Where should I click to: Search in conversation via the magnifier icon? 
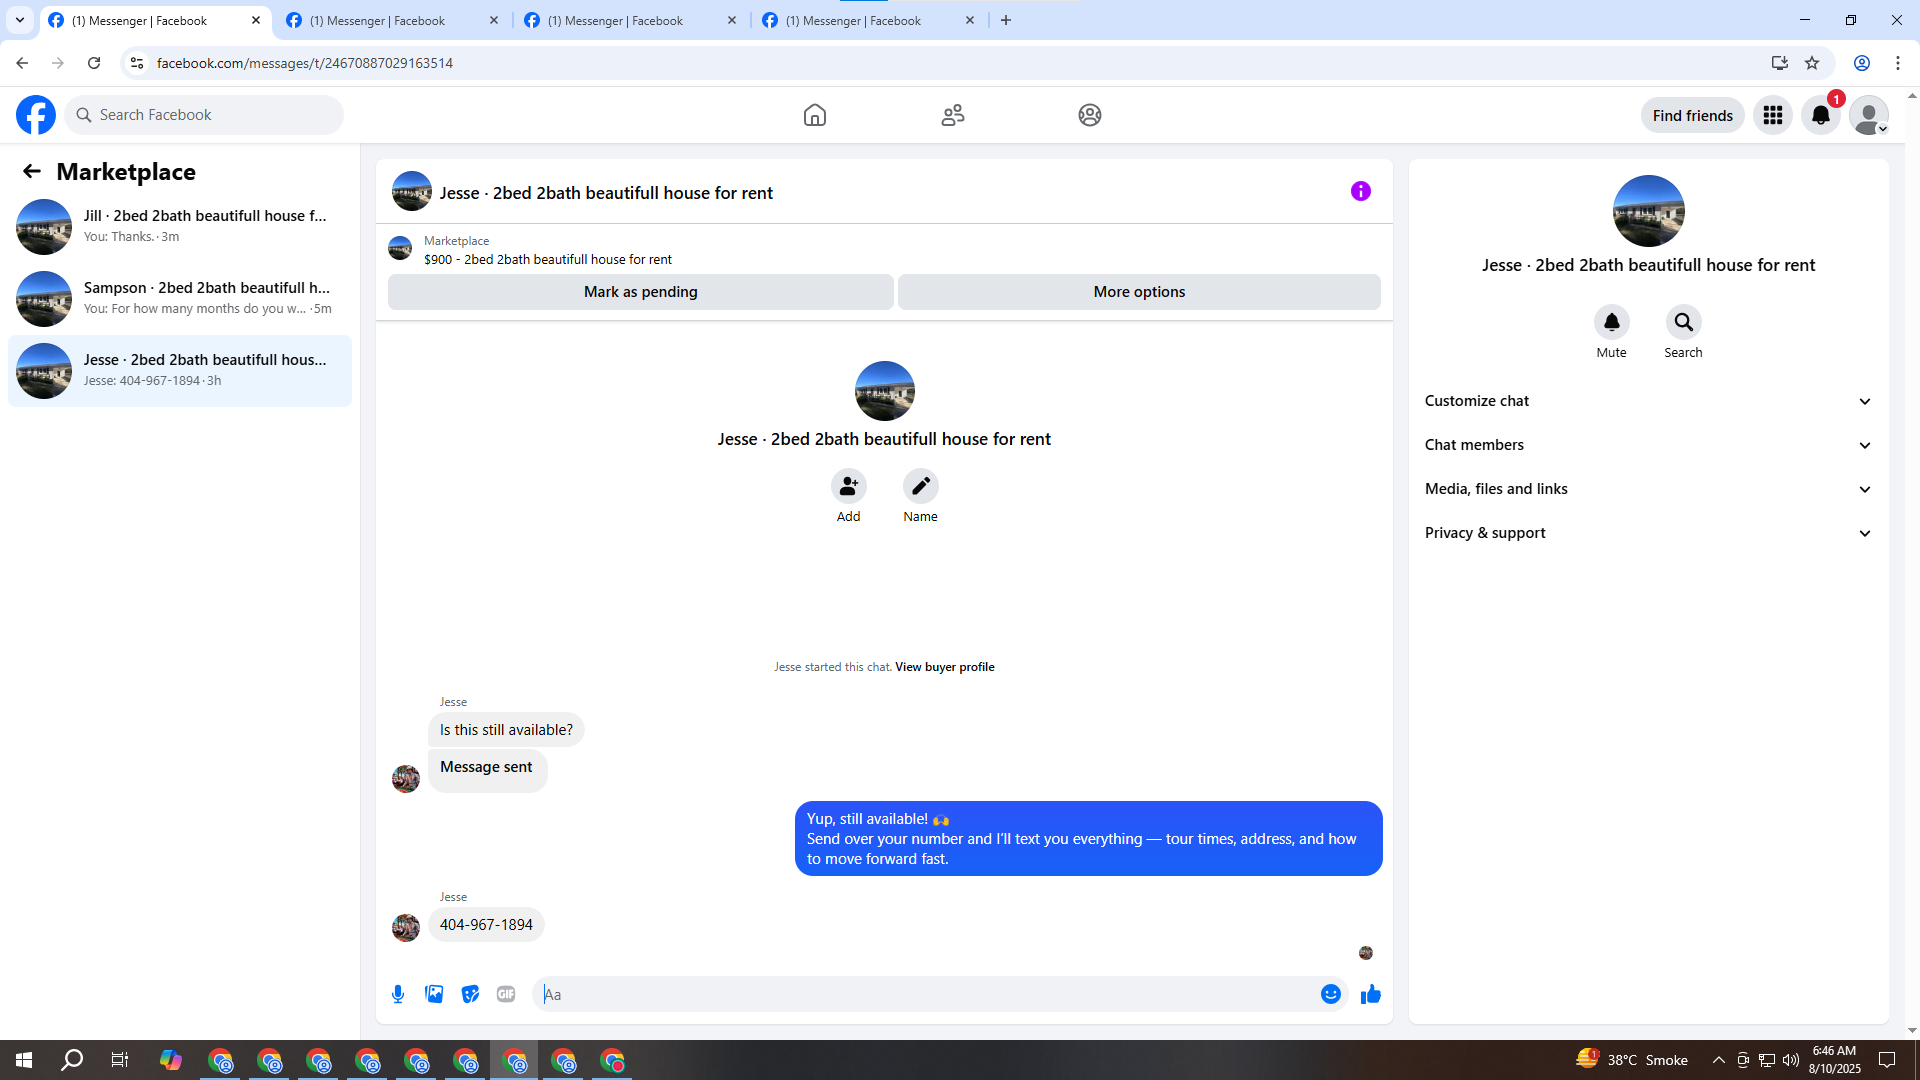tap(1683, 322)
